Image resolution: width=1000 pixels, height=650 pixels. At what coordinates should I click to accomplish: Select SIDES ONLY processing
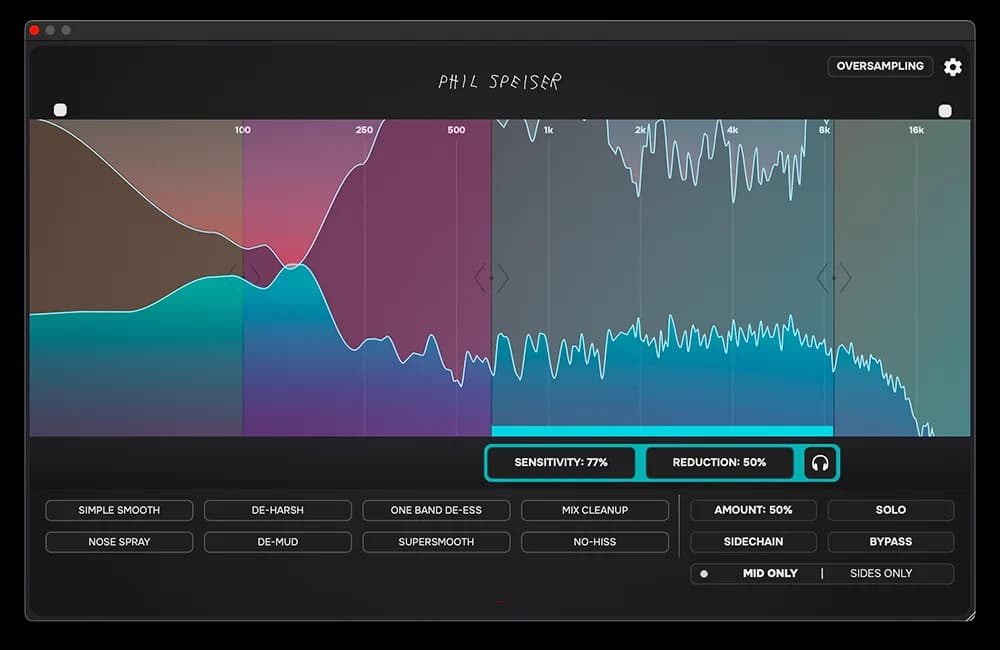[881, 573]
